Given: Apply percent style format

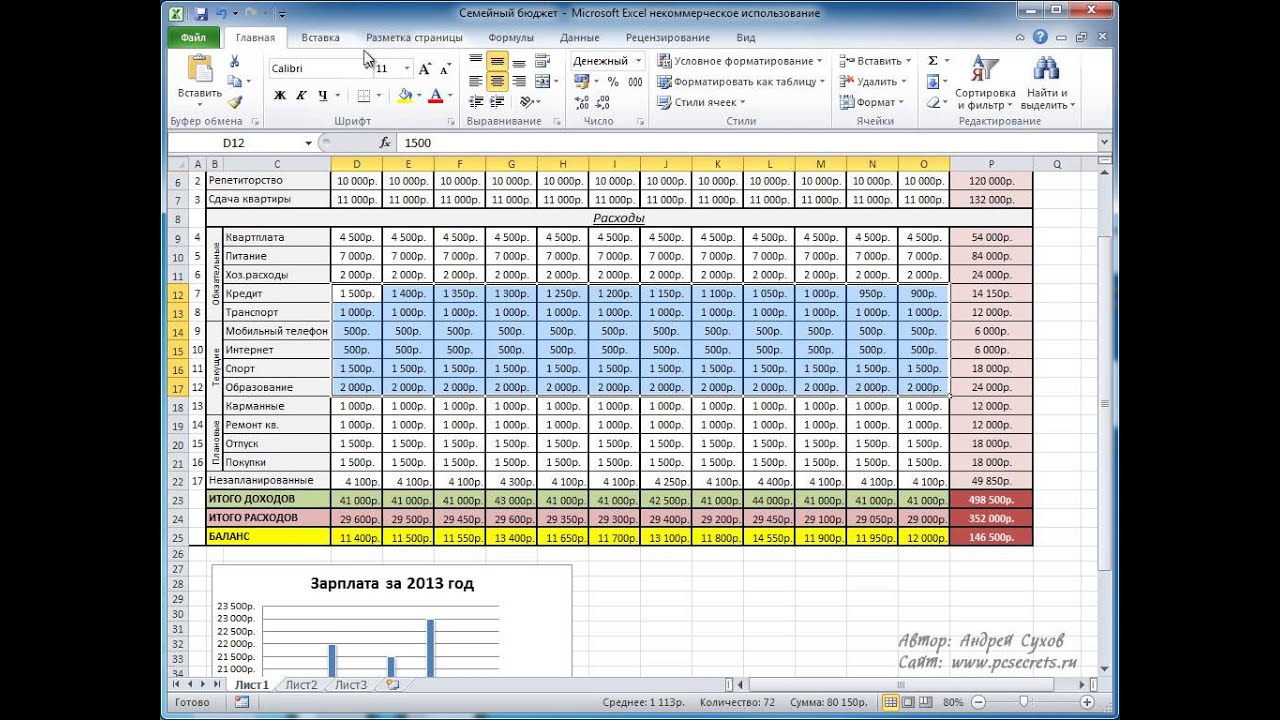Looking at the screenshot, I should [x=612, y=82].
